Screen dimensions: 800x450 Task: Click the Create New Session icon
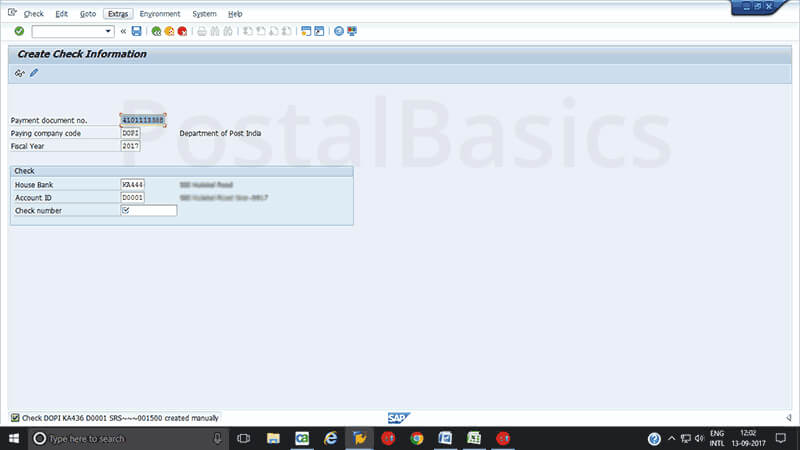click(306, 31)
